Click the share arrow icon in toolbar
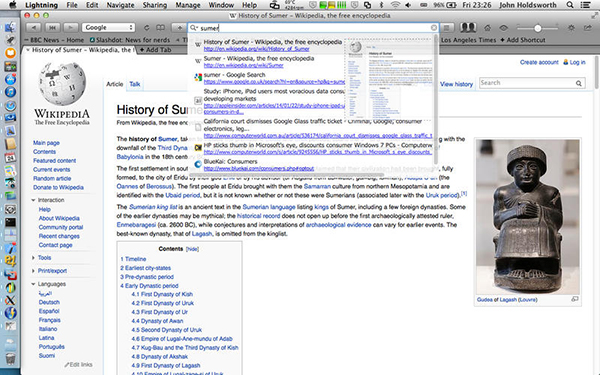 (587, 28)
